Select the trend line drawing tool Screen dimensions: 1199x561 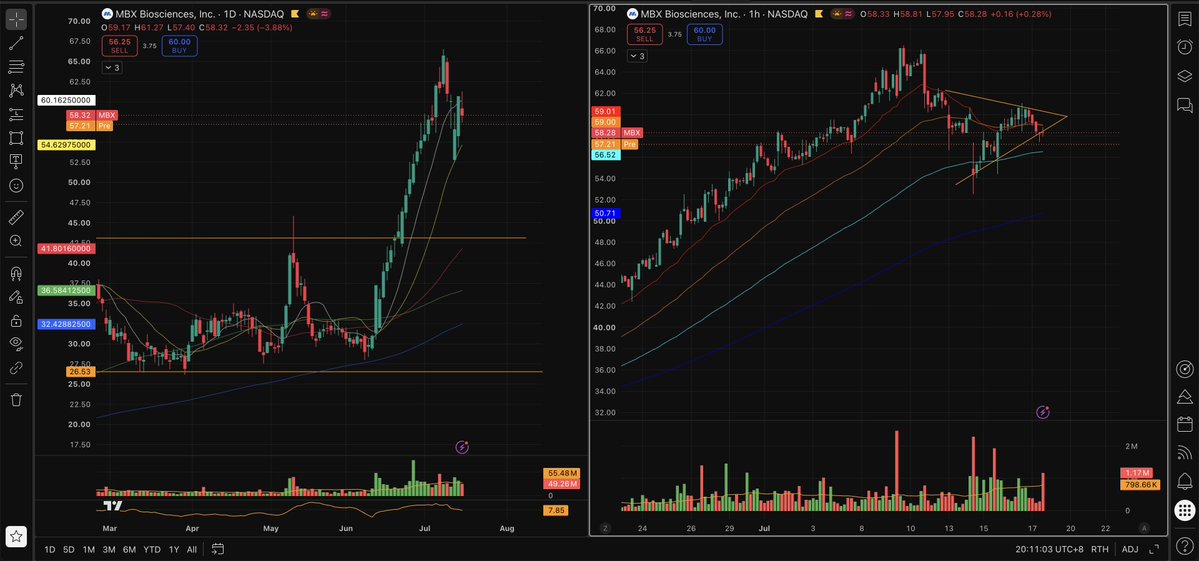click(16, 44)
